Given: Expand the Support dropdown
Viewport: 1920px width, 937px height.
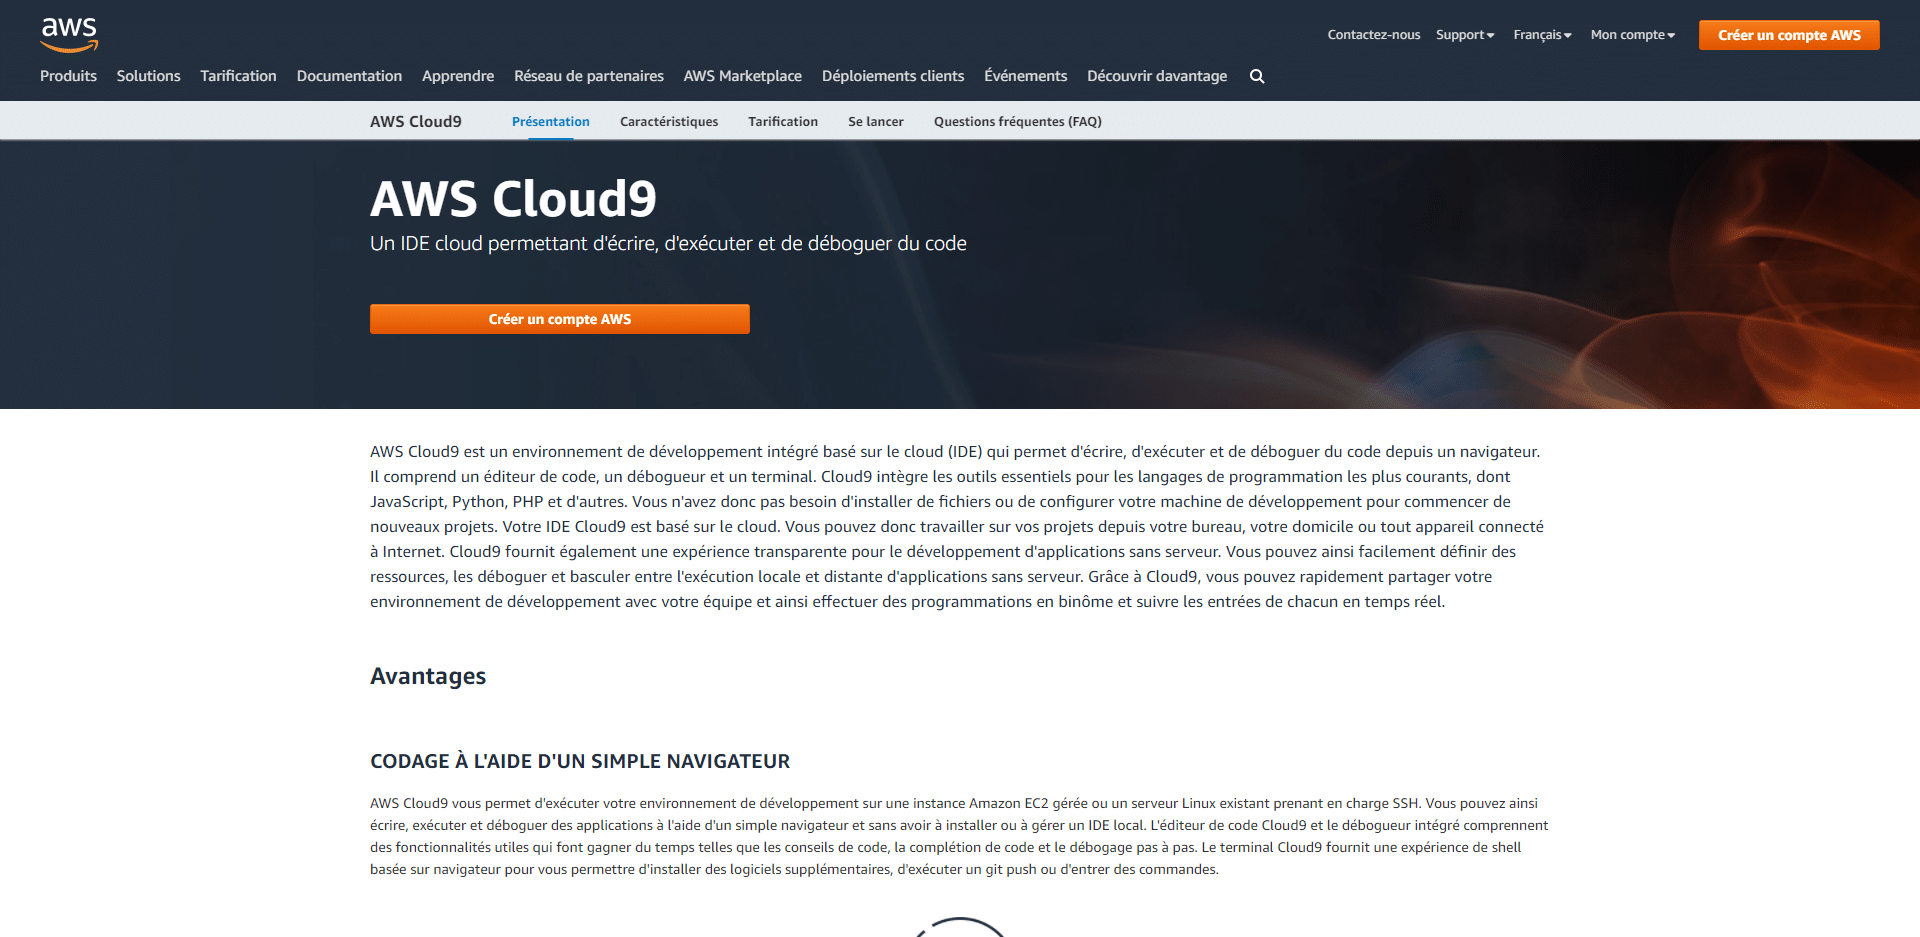Looking at the screenshot, I should coord(1464,35).
